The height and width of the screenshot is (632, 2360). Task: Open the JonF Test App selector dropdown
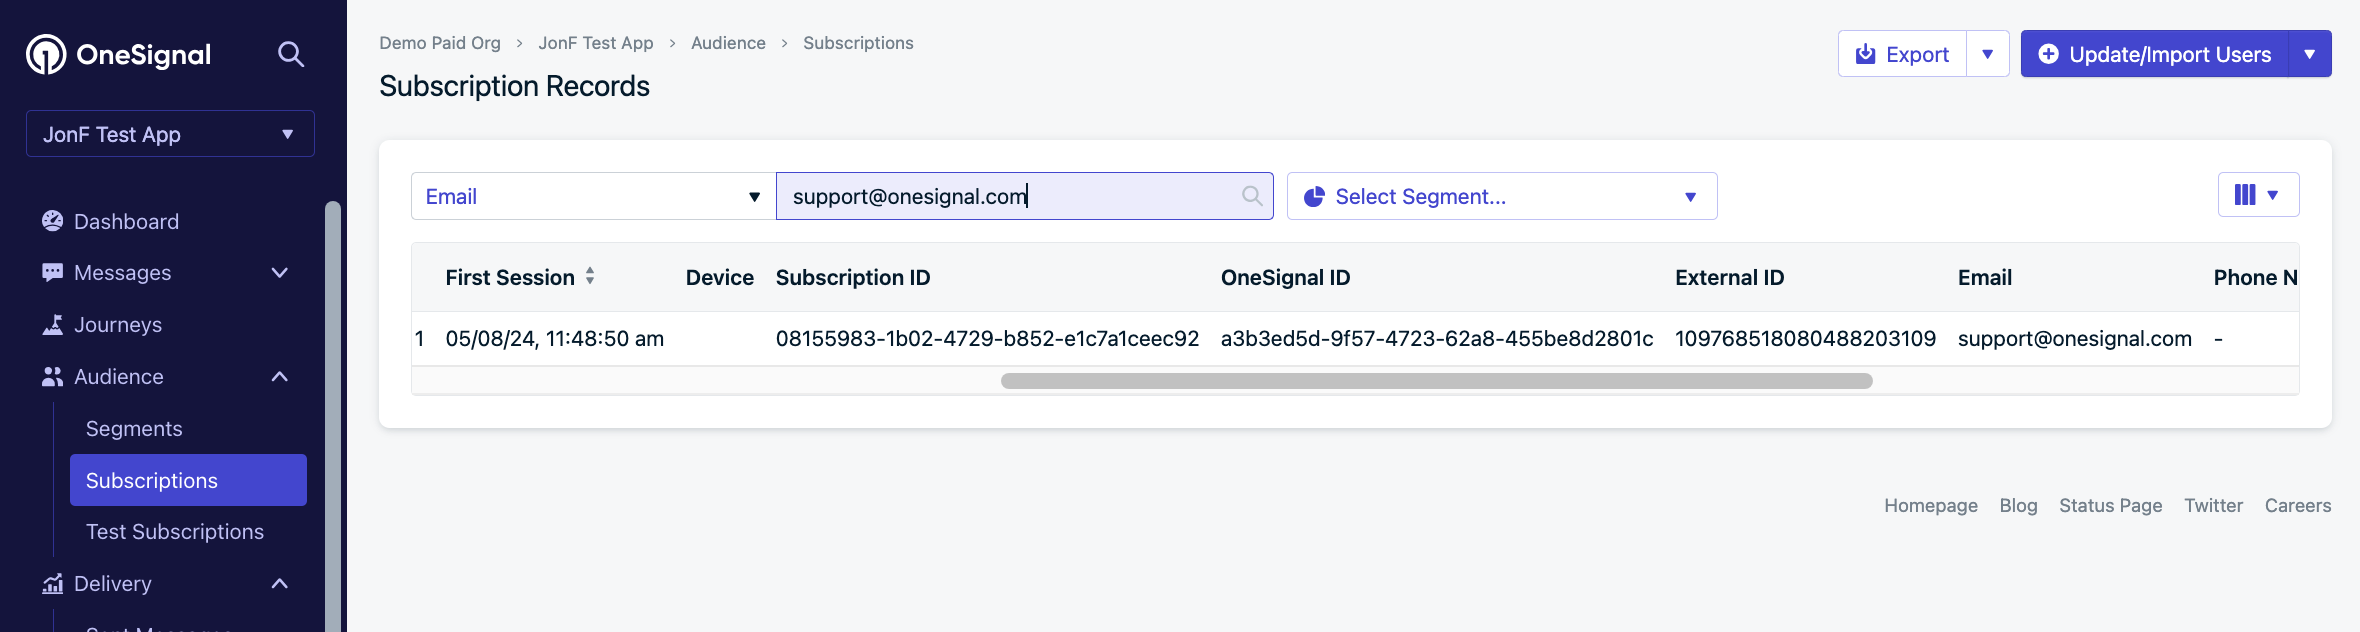[170, 134]
